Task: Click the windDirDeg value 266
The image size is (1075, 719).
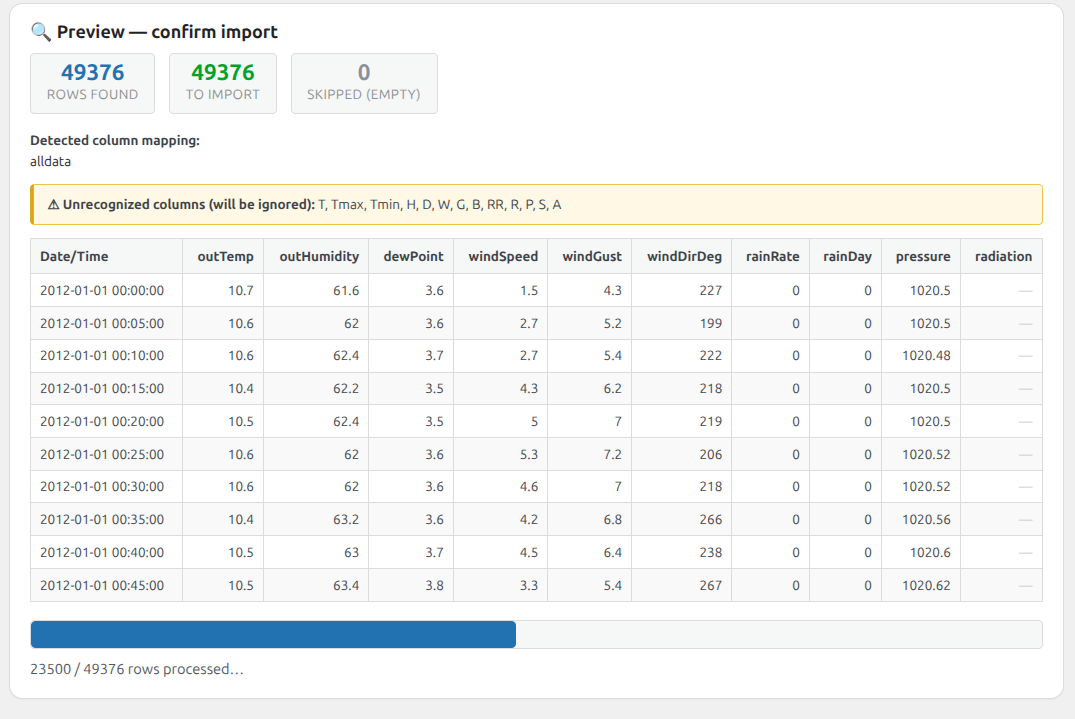Action: coord(710,520)
